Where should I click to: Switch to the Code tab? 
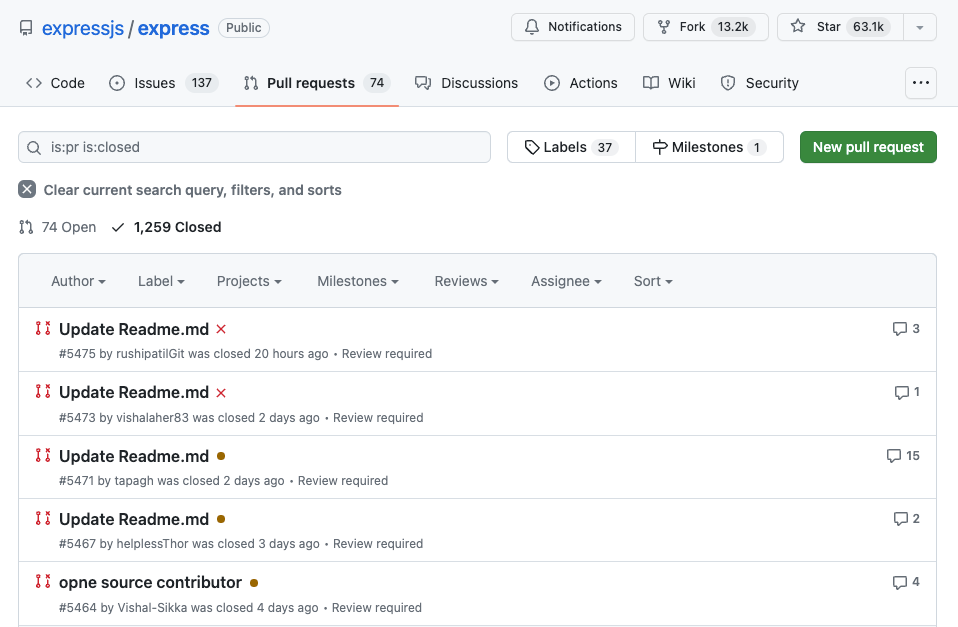point(55,83)
